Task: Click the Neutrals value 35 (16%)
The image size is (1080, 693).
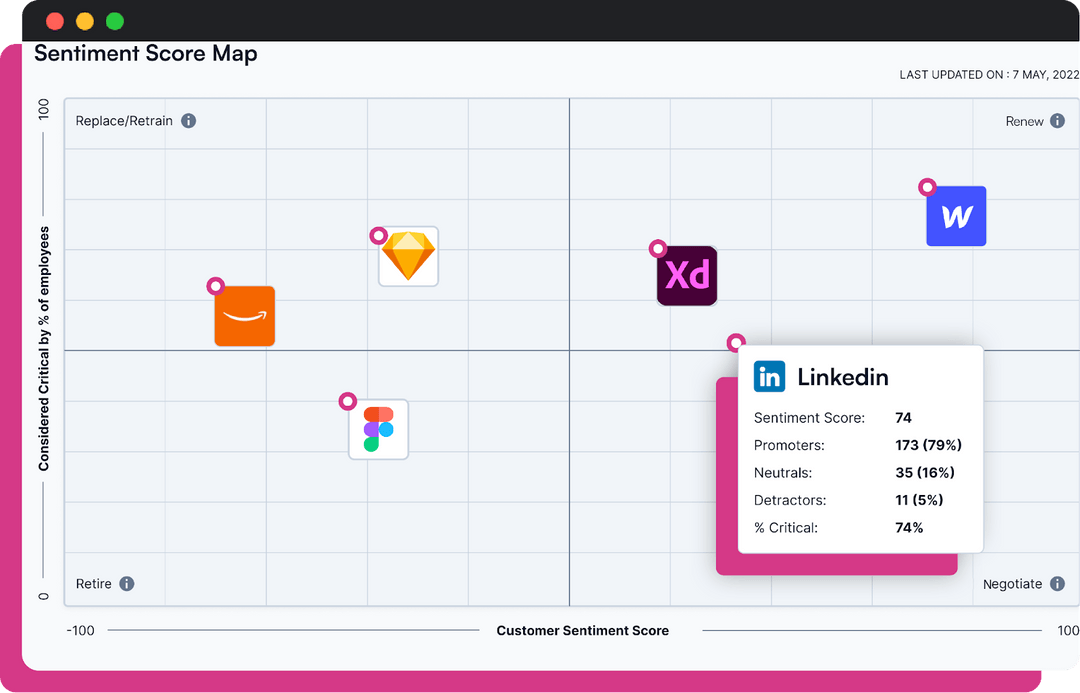Action: pos(925,473)
